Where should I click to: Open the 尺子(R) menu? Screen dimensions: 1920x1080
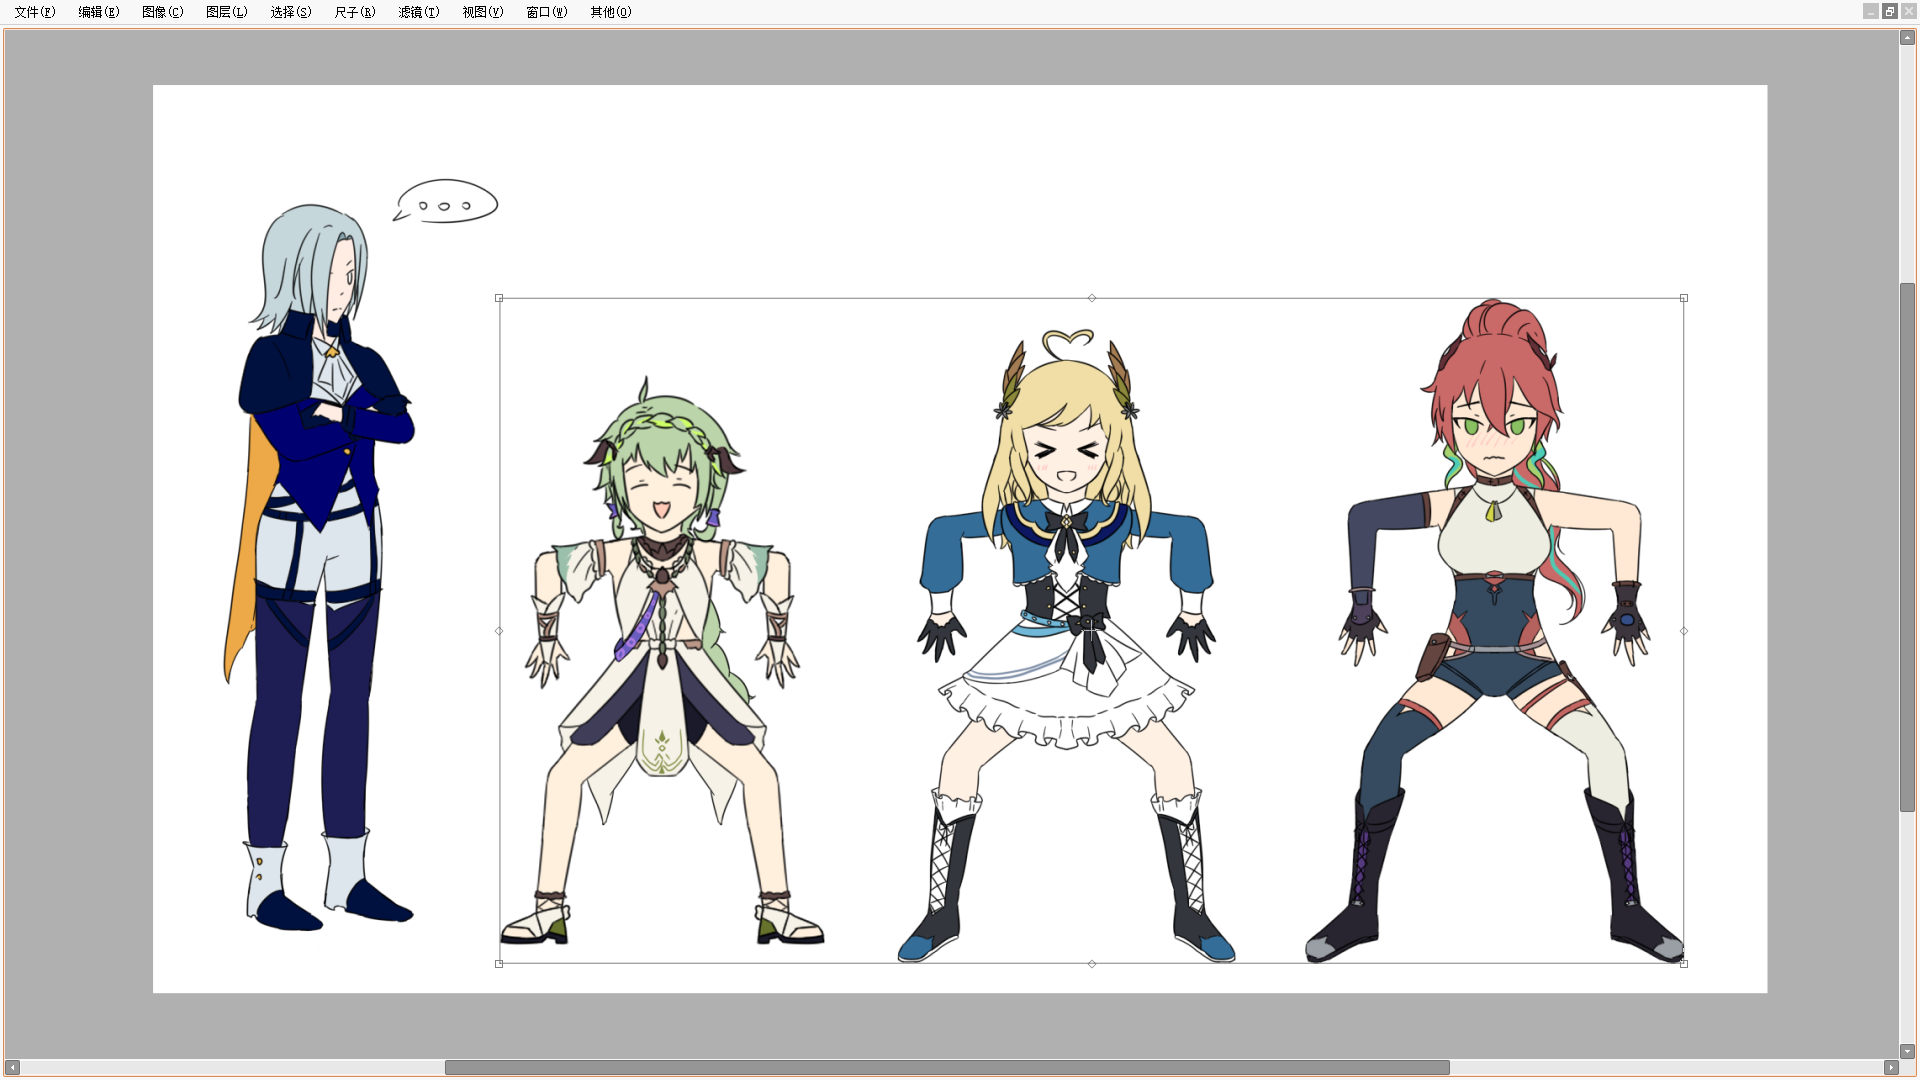coord(355,12)
